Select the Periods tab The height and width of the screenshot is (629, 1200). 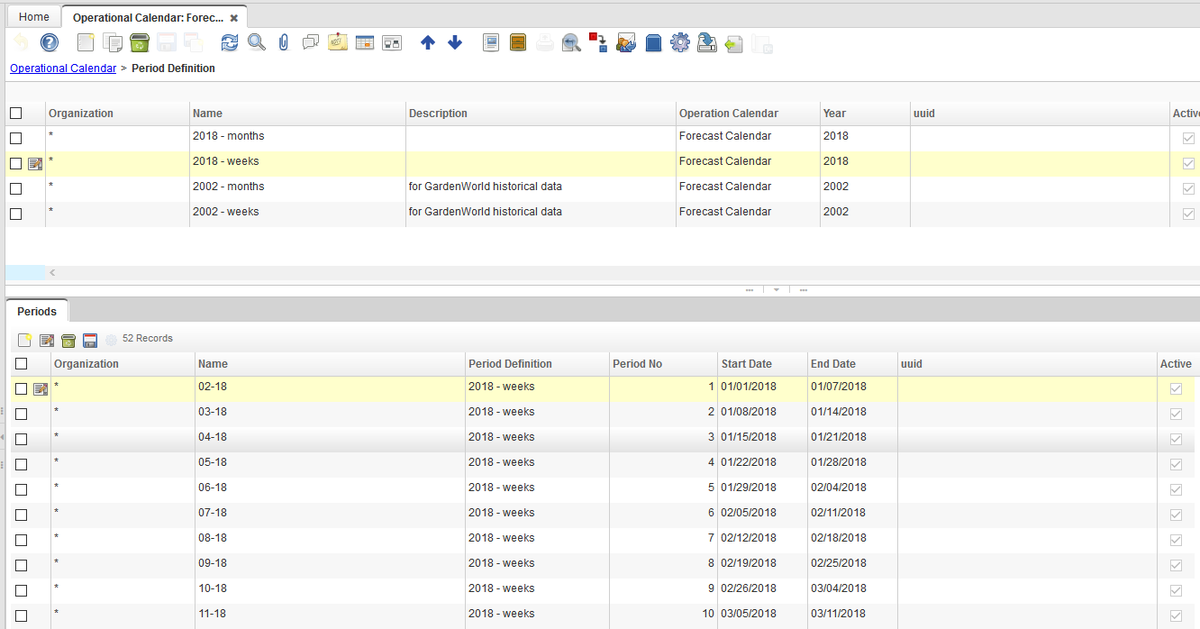click(37, 312)
